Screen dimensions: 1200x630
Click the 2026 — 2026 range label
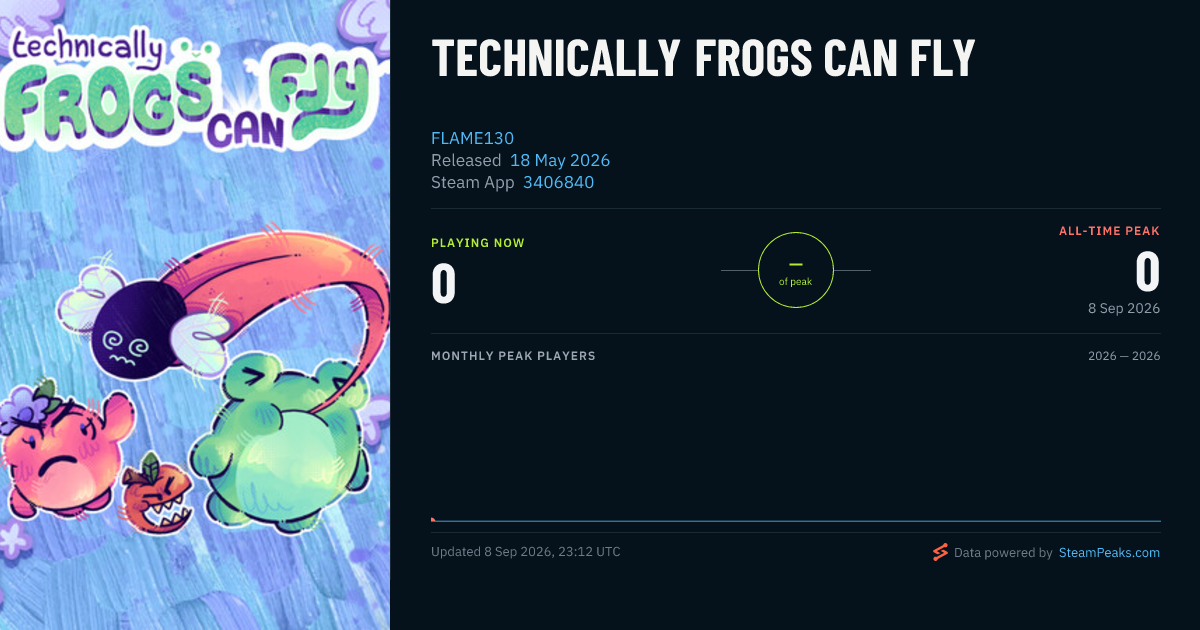click(1124, 356)
